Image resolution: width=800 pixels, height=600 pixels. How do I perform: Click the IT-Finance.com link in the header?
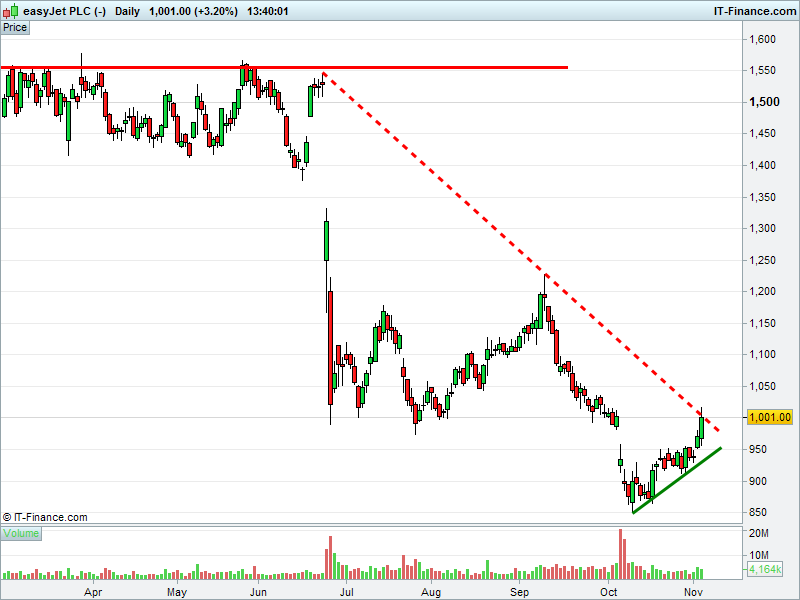(755, 11)
